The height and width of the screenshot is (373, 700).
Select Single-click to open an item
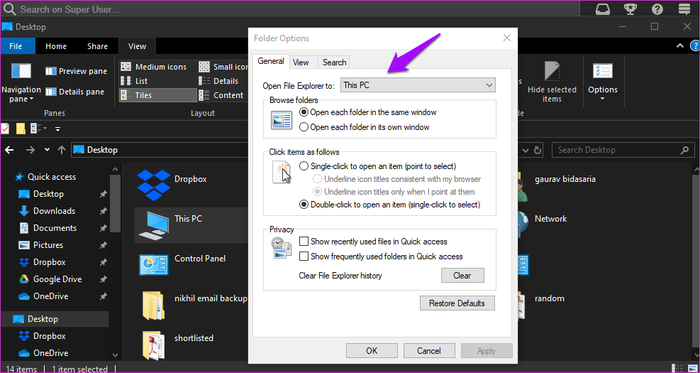click(378, 166)
